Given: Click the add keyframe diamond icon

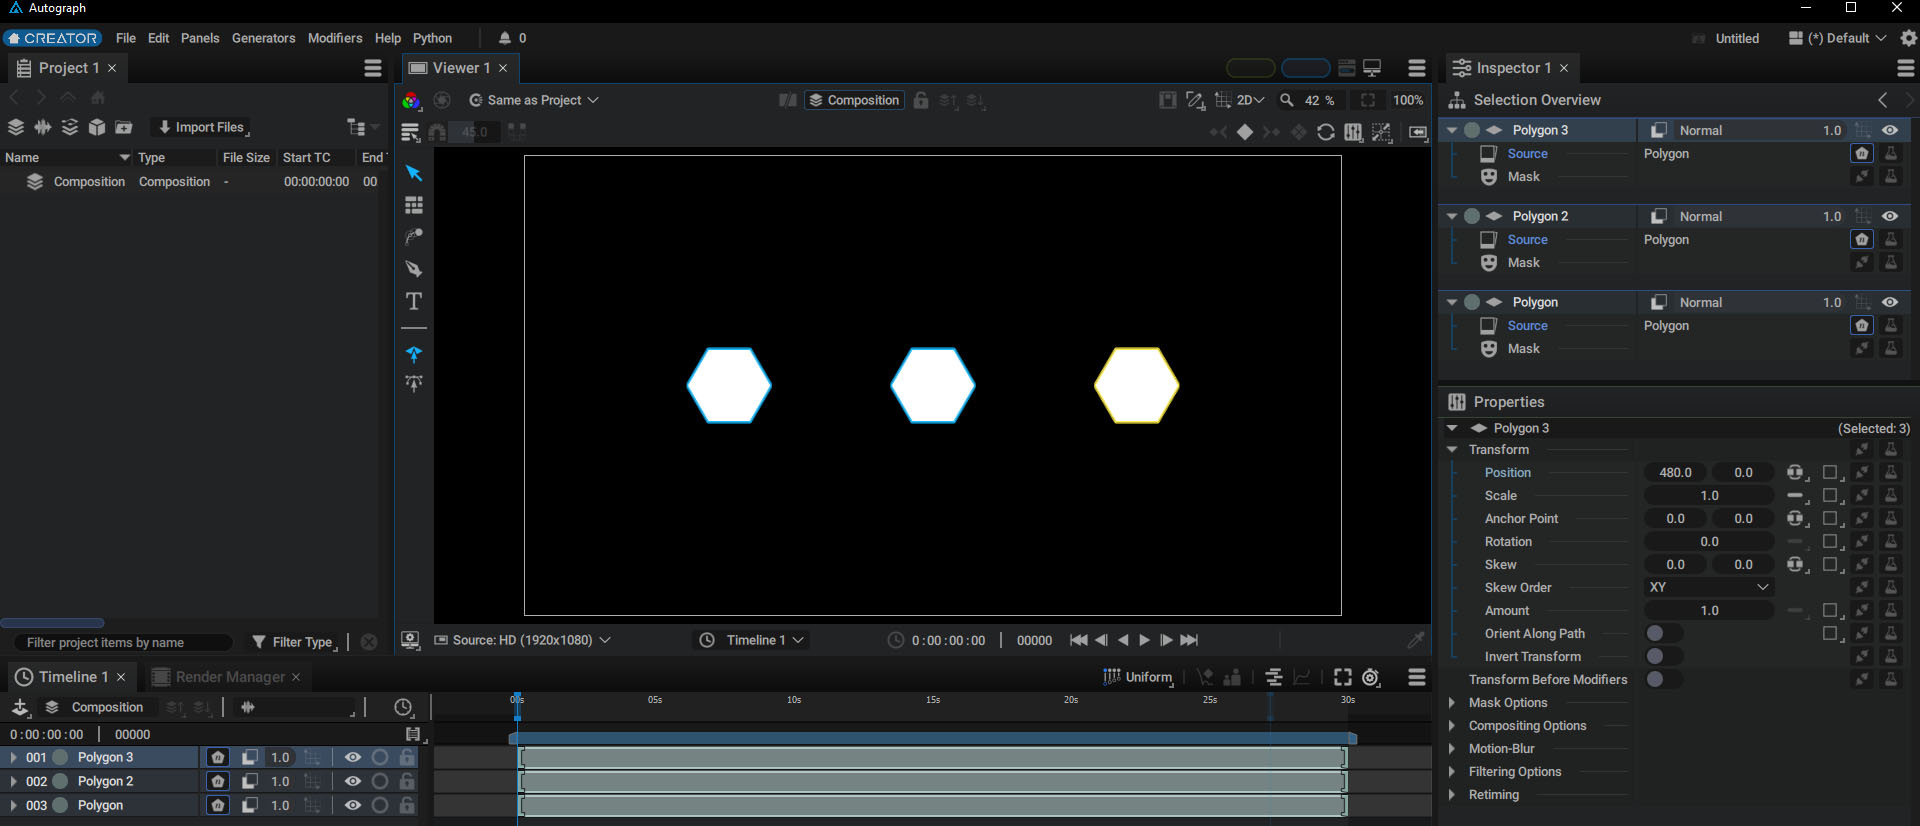Looking at the screenshot, I should (1245, 132).
